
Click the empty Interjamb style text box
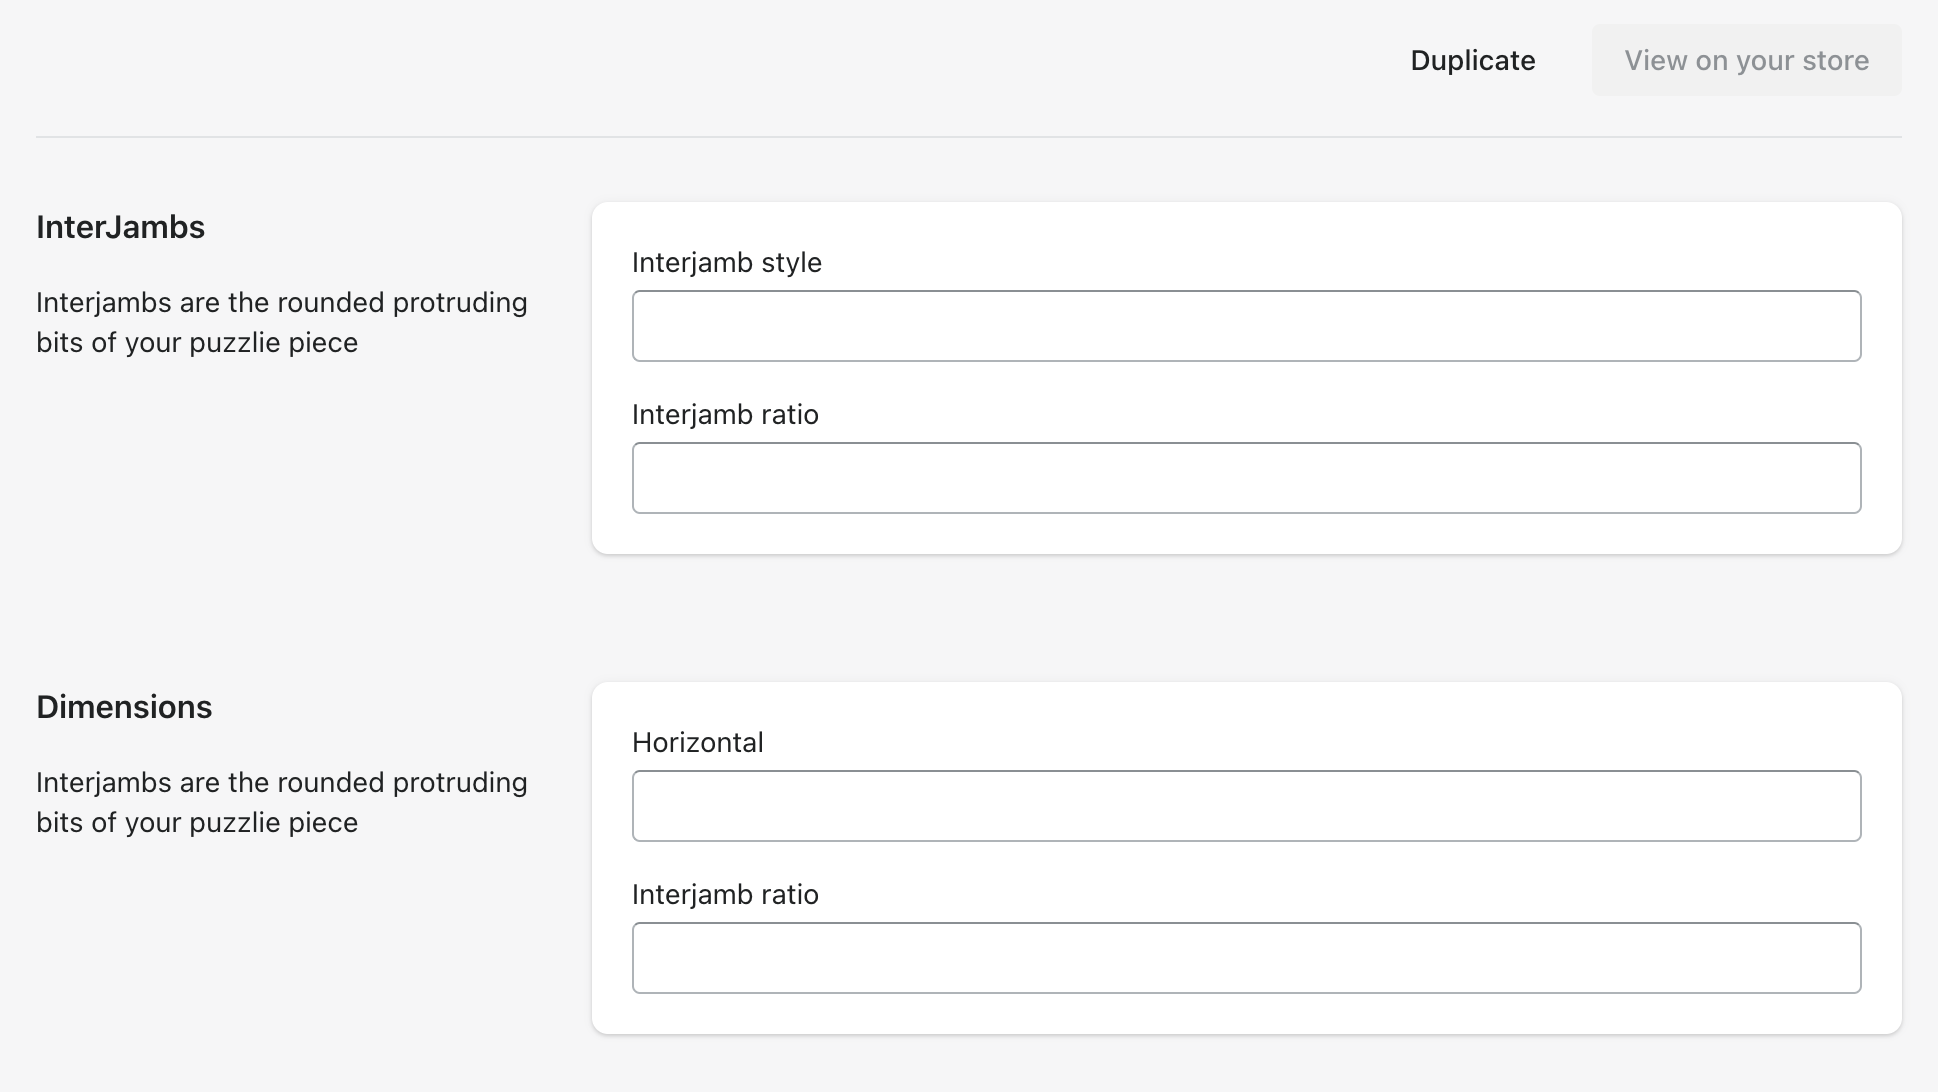pos(1246,325)
